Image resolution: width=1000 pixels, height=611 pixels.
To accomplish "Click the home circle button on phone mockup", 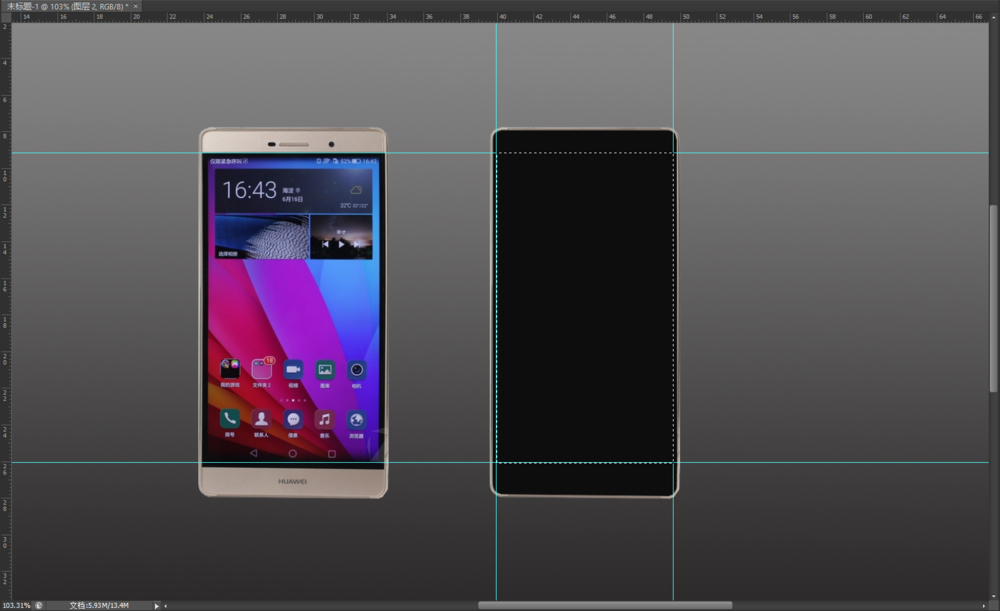I will coord(293,453).
